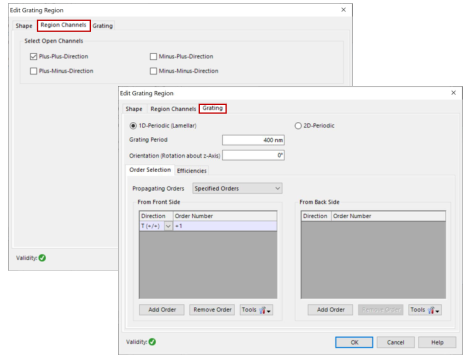
Task: Open Grating tab in back window
Action: [x=103, y=26]
